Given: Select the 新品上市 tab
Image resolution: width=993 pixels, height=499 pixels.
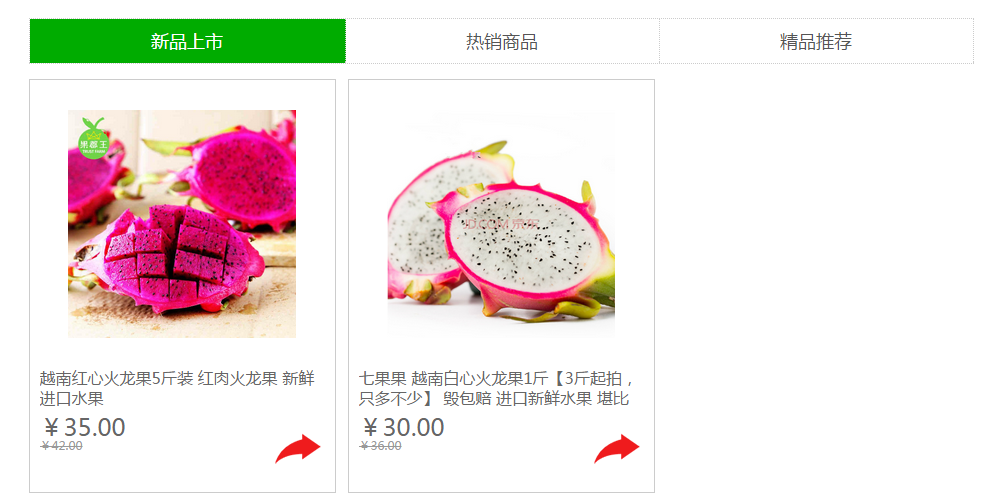Looking at the screenshot, I should [x=187, y=41].
